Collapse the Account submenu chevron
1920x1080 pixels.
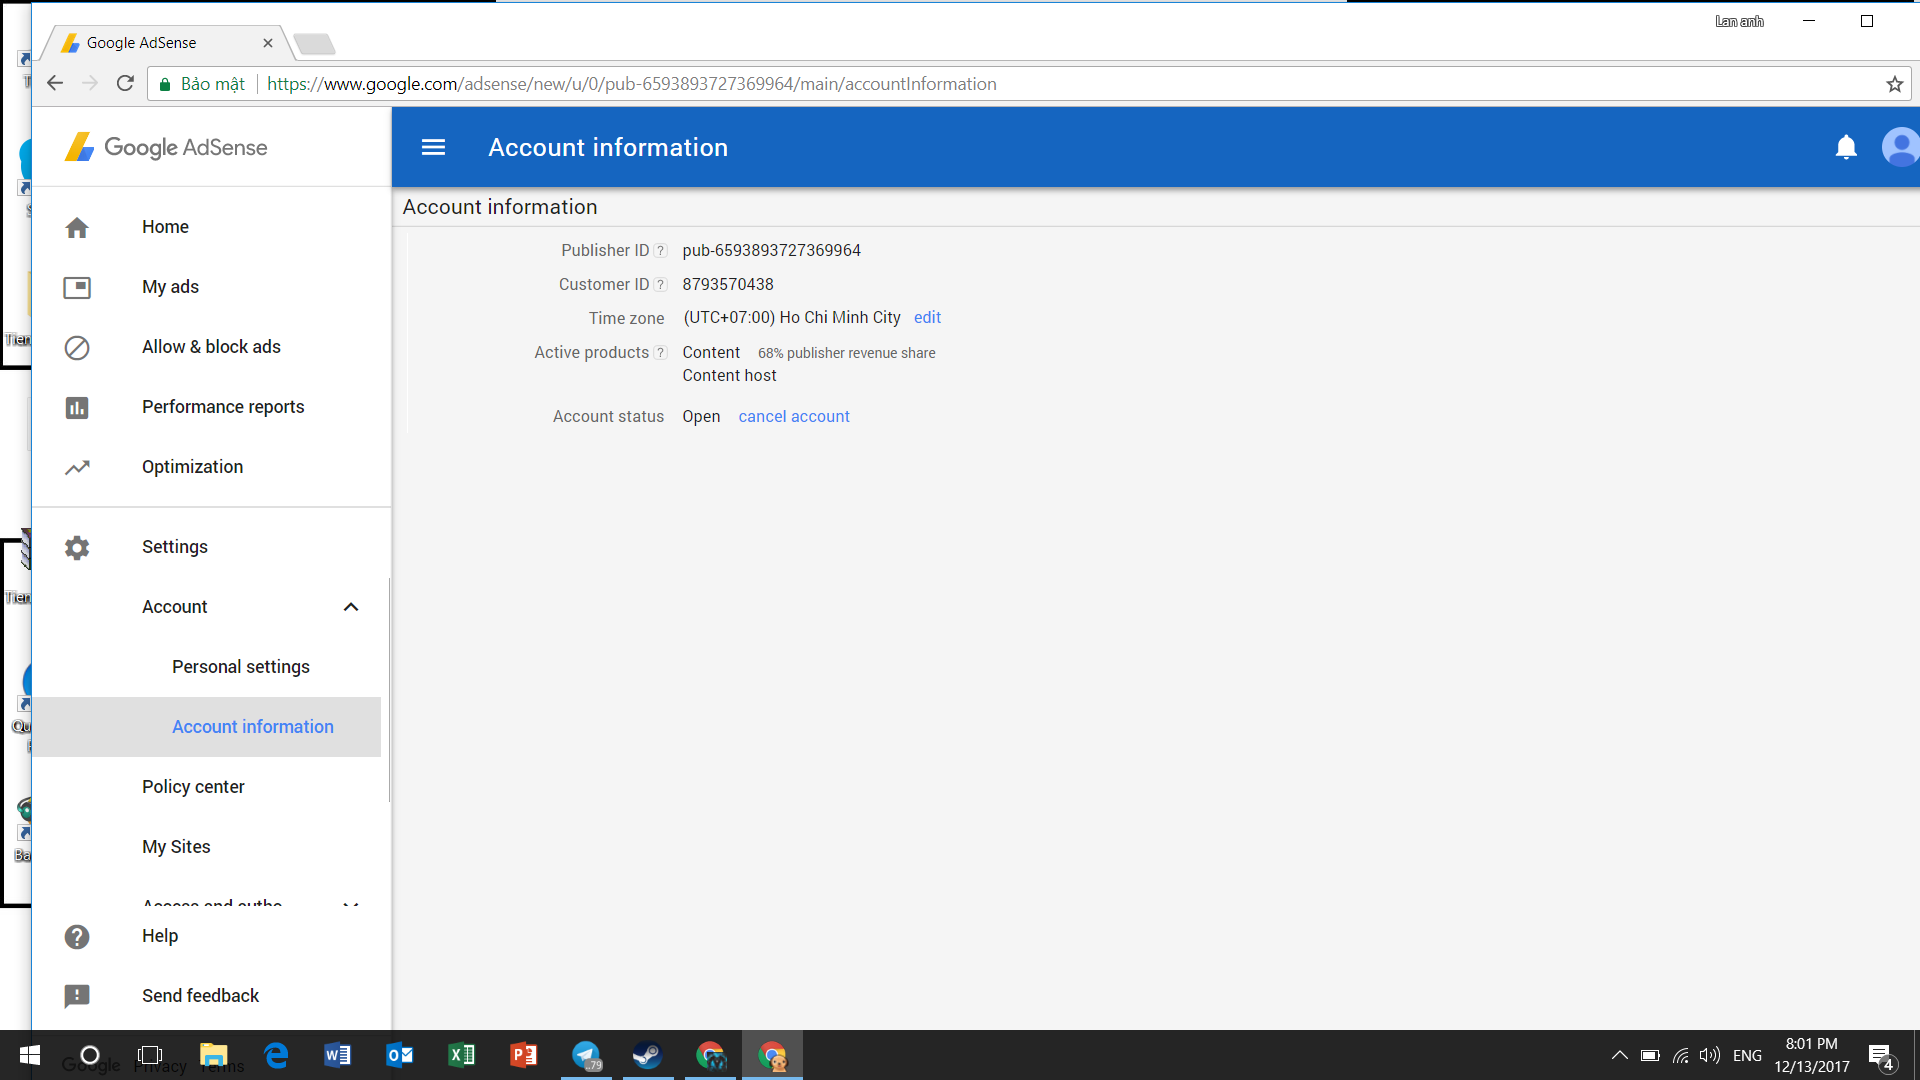(351, 607)
